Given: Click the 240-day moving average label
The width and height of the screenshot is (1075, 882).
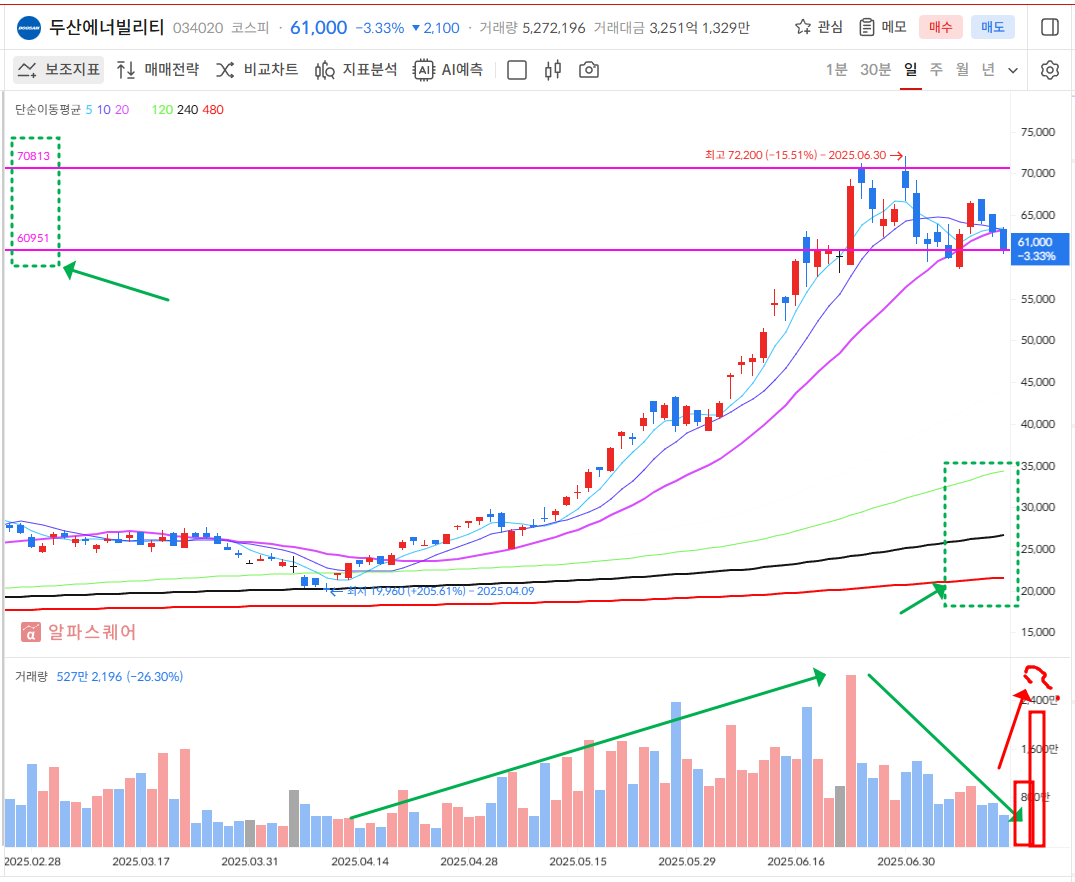Looking at the screenshot, I should pyautogui.click(x=187, y=110).
